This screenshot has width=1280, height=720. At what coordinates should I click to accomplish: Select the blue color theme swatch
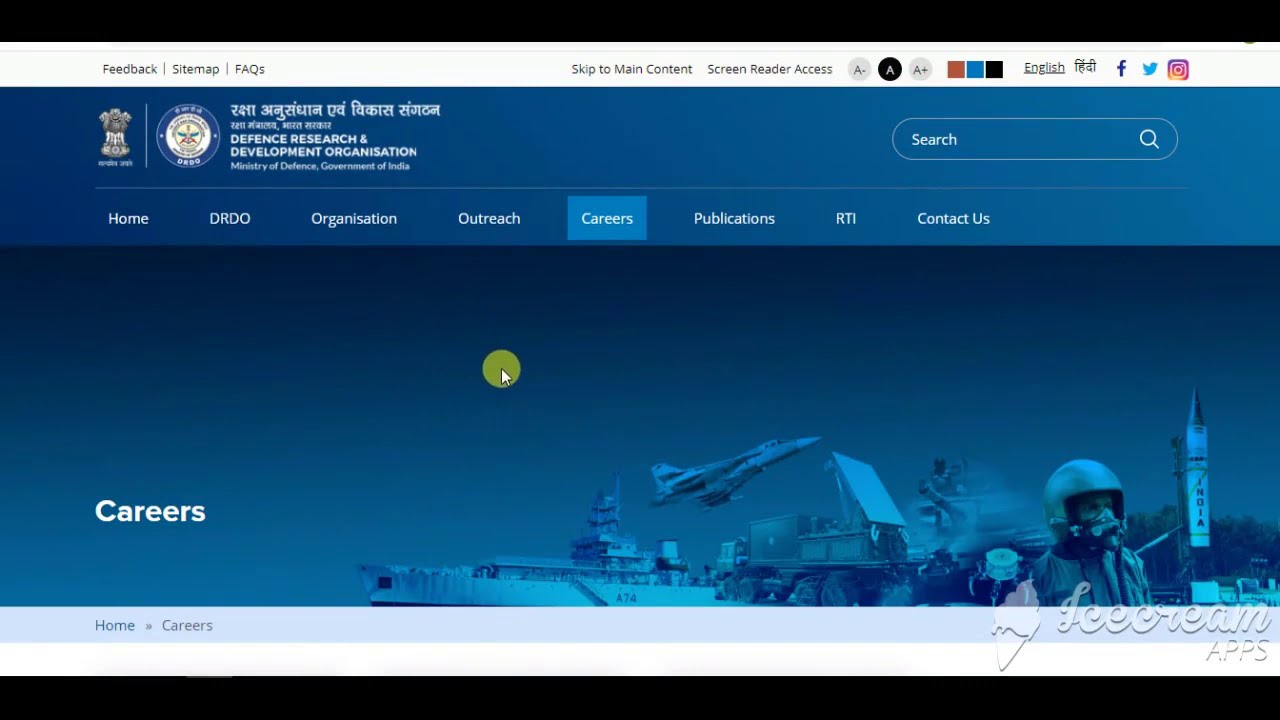click(975, 69)
